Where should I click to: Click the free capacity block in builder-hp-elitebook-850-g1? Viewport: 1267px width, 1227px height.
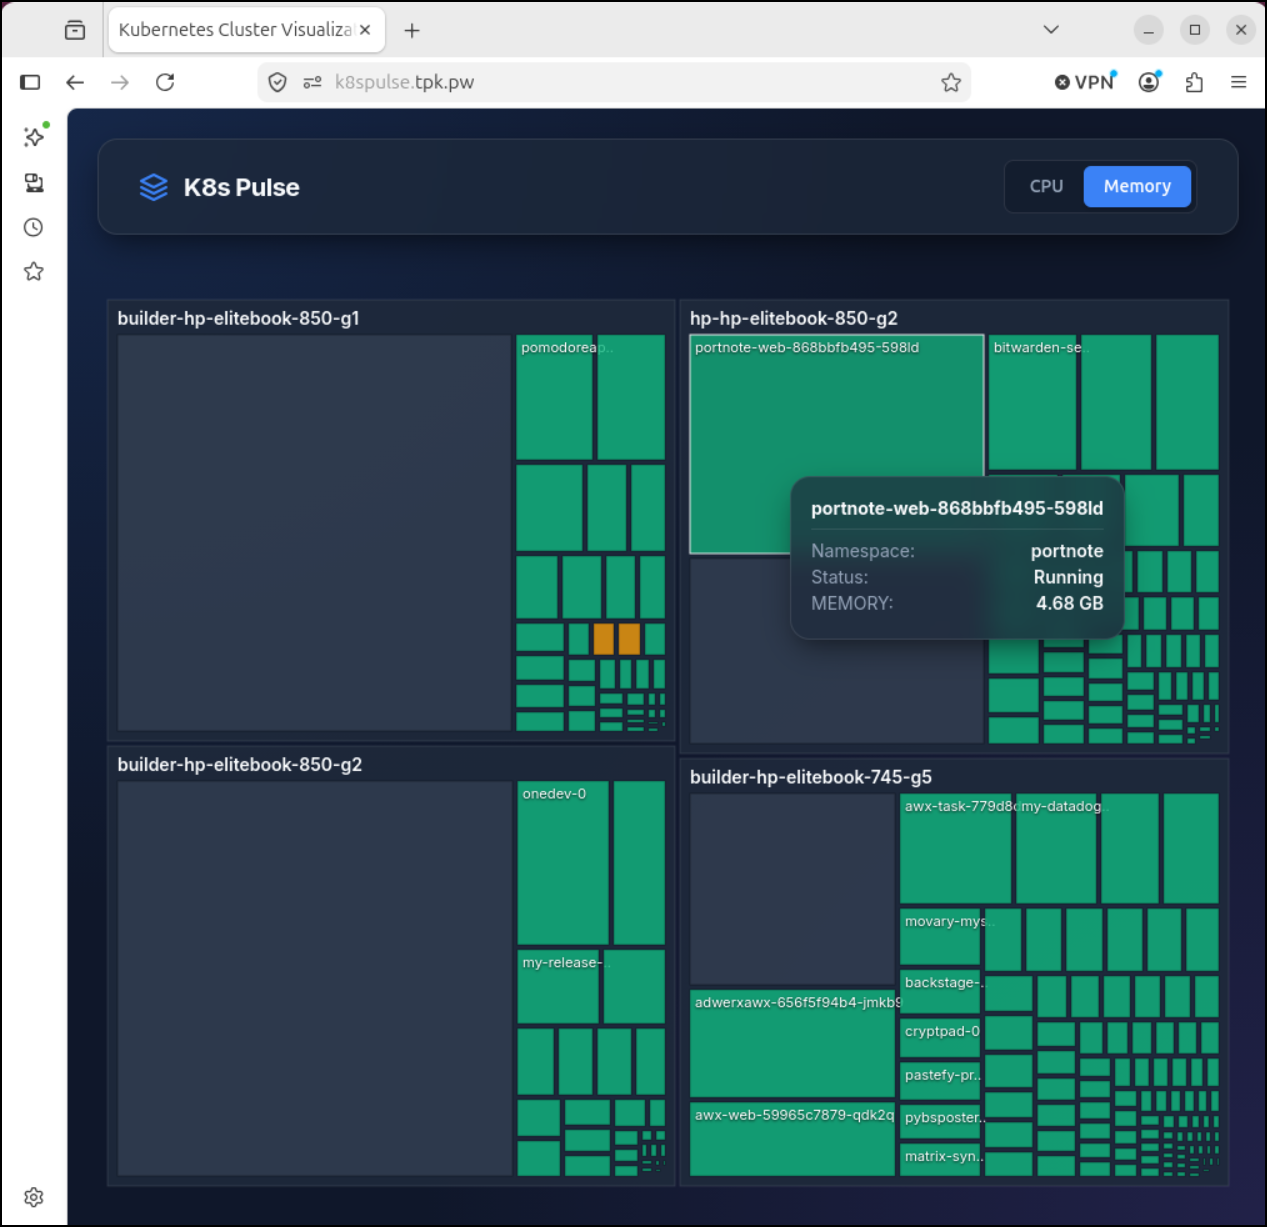coord(314,533)
